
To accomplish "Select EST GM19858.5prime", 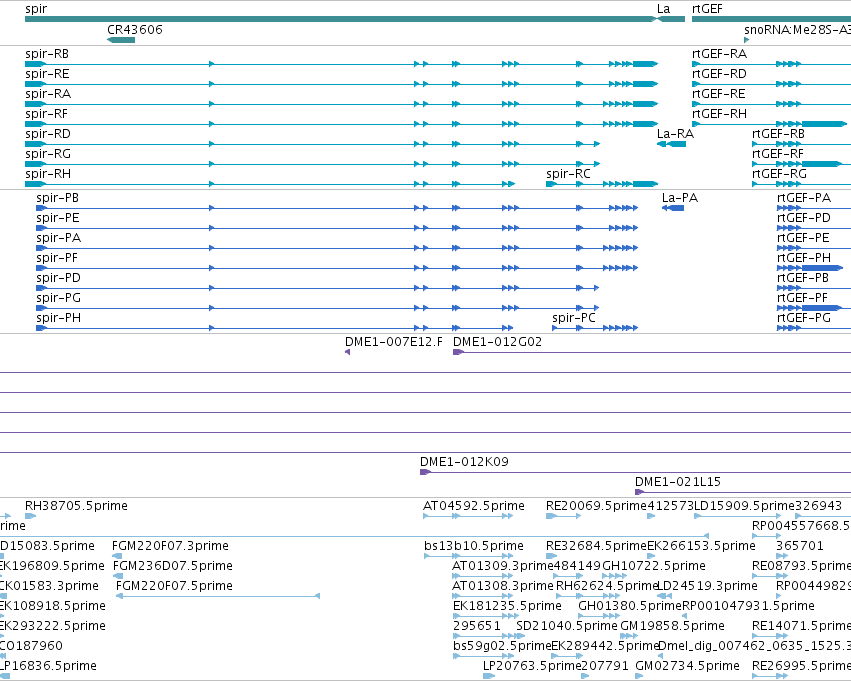I will pos(628,637).
